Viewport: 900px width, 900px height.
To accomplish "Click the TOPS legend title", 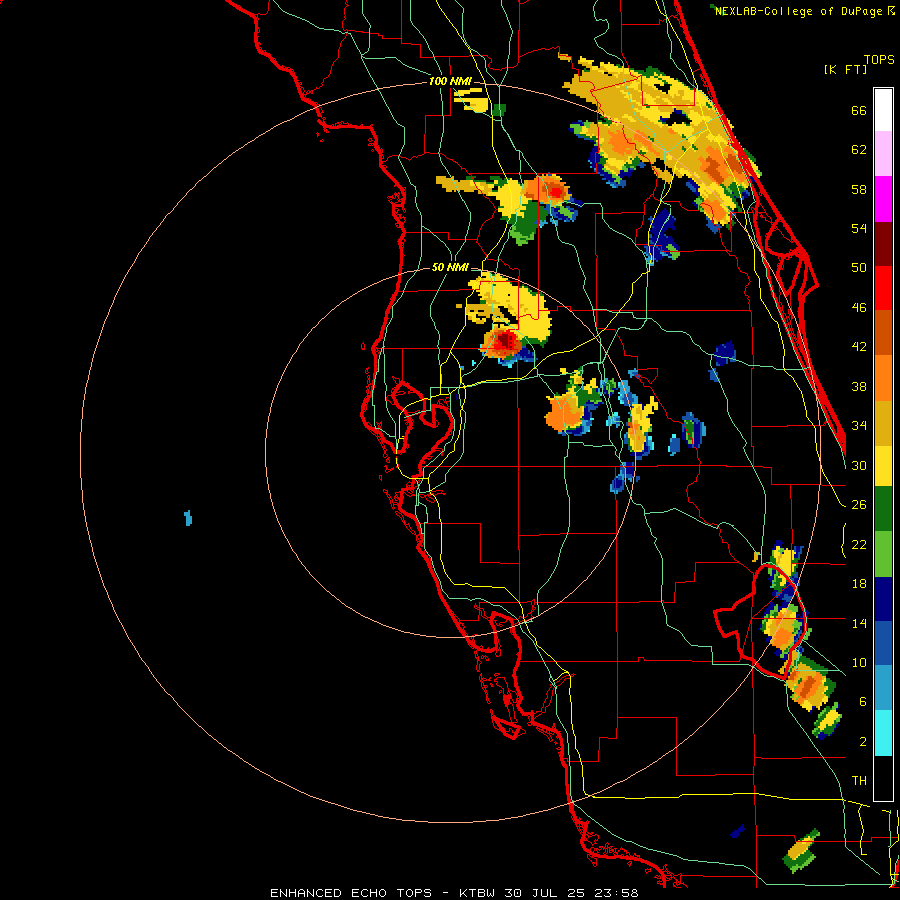I will (879, 59).
